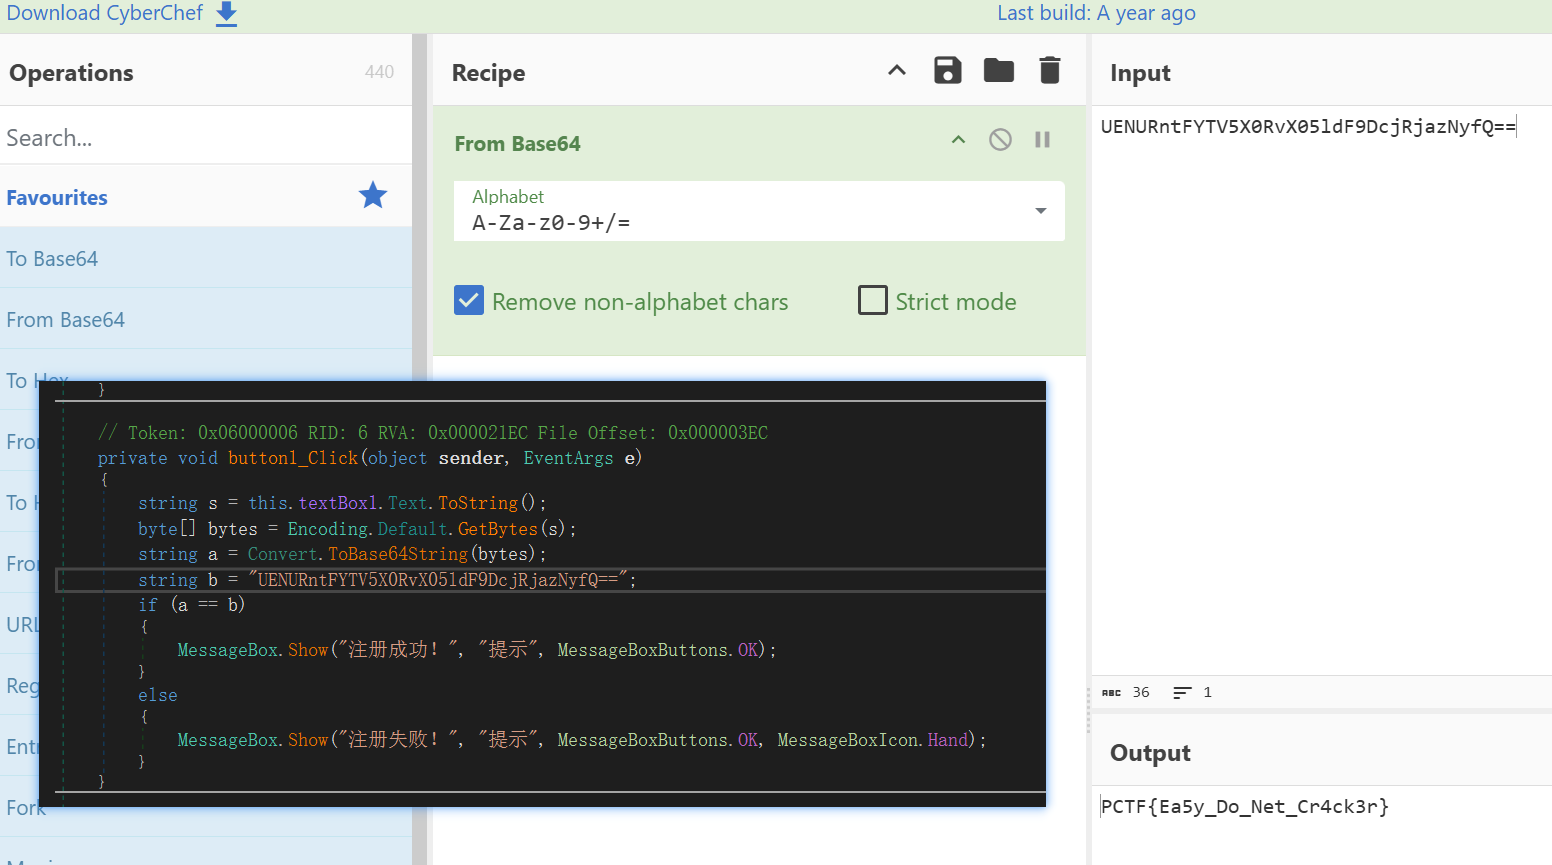Open the Alphabet dropdown
1552x865 pixels.
tap(1040, 211)
